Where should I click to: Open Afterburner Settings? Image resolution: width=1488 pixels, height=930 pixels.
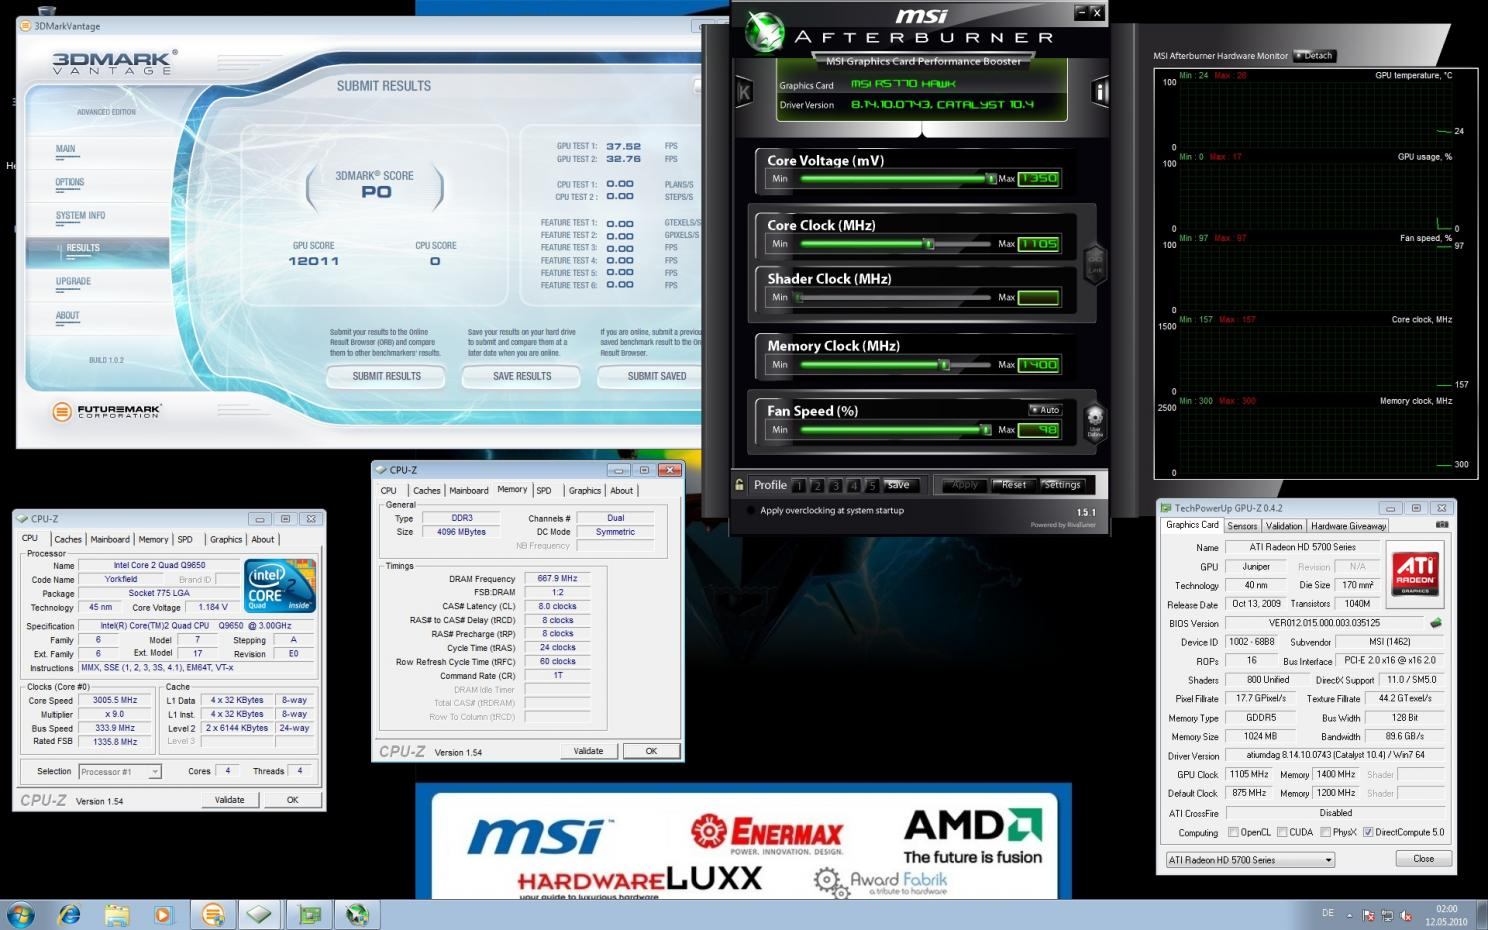[x=1062, y=485]
